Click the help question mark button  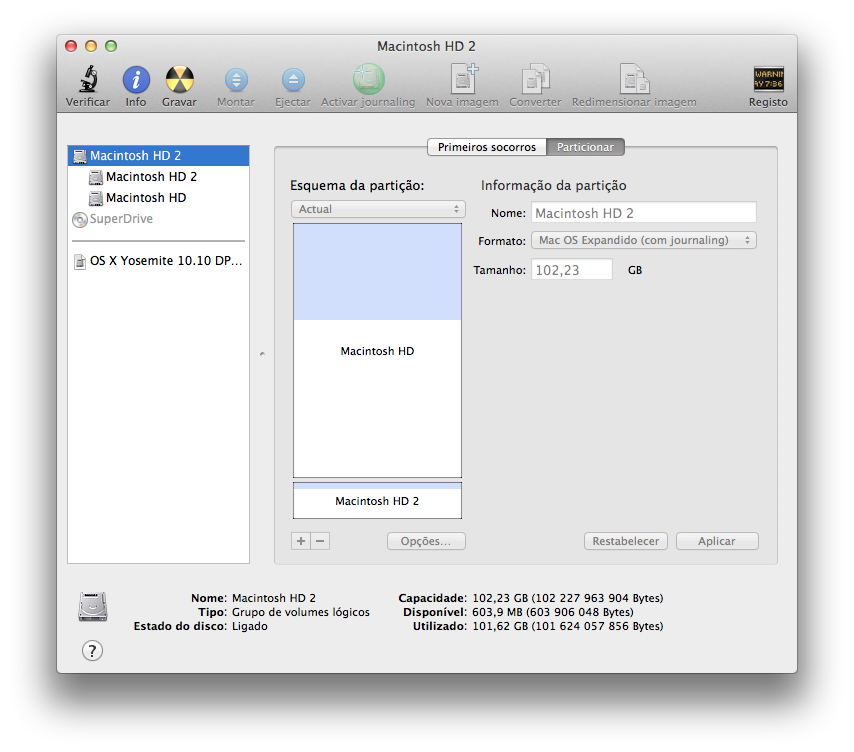92,650
